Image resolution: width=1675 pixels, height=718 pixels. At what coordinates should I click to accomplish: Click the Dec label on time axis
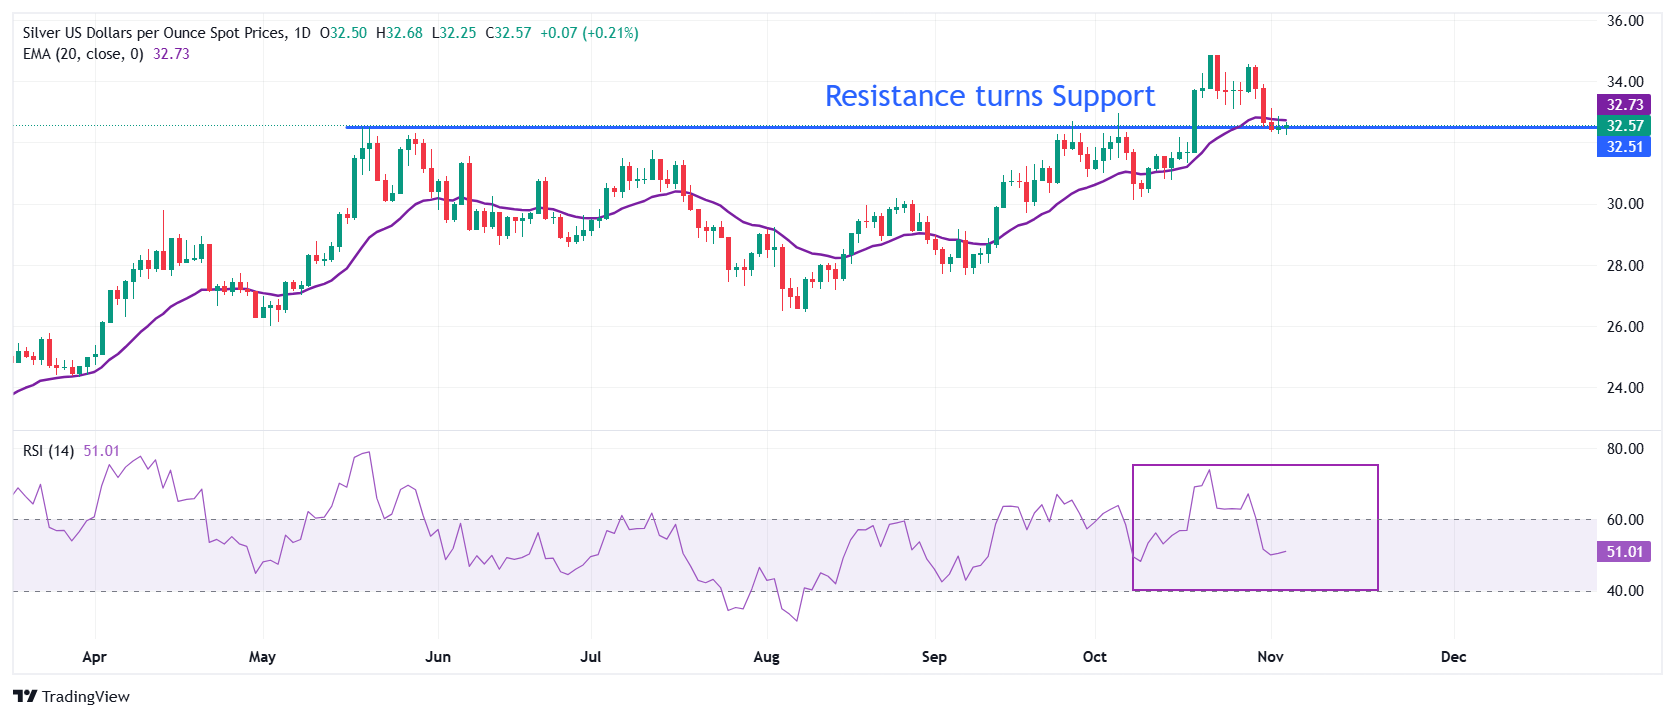pos(1453,657)
